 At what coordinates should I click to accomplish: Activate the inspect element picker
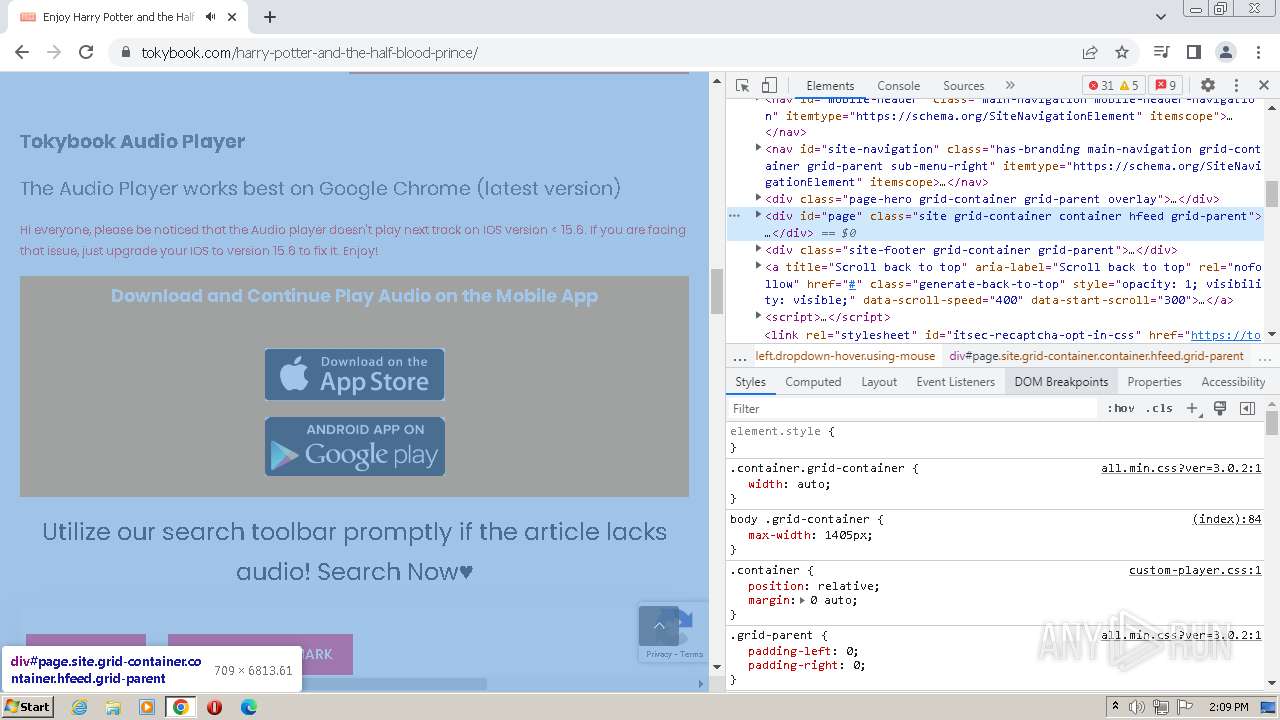pos(742,86)
